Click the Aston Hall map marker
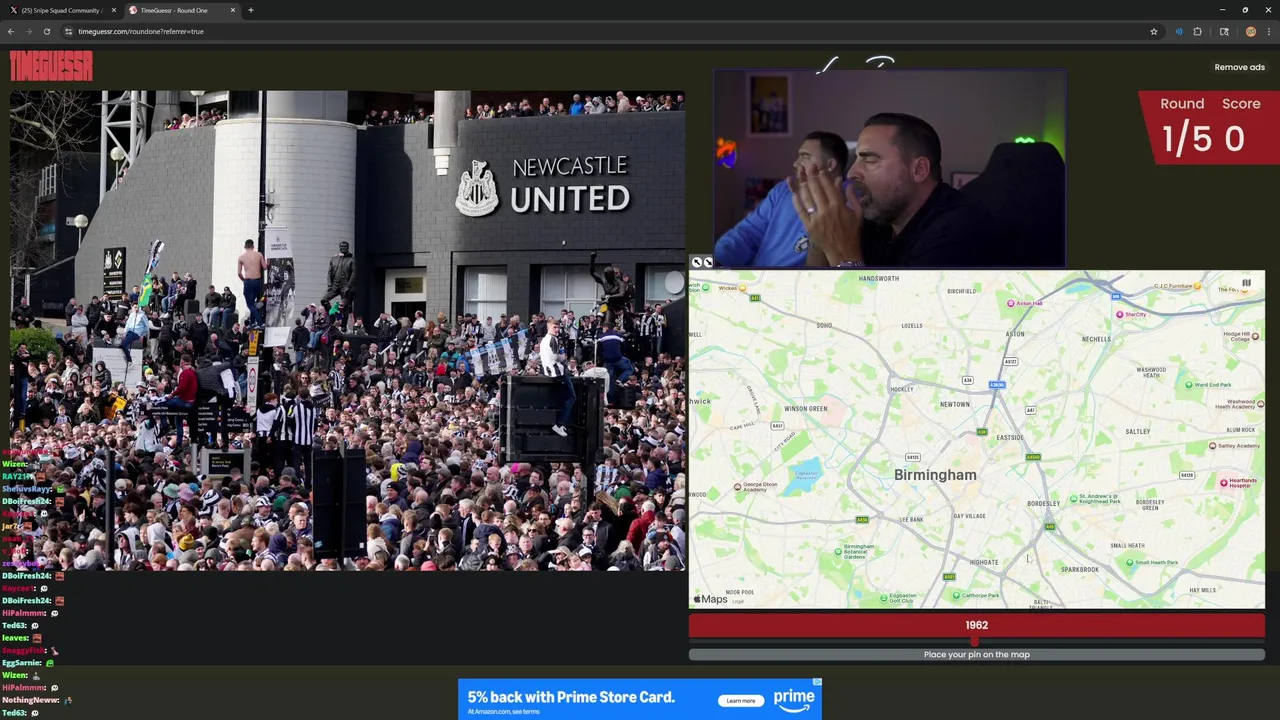The width and height of the screenshot is (1280, 720). [1011, 303]
